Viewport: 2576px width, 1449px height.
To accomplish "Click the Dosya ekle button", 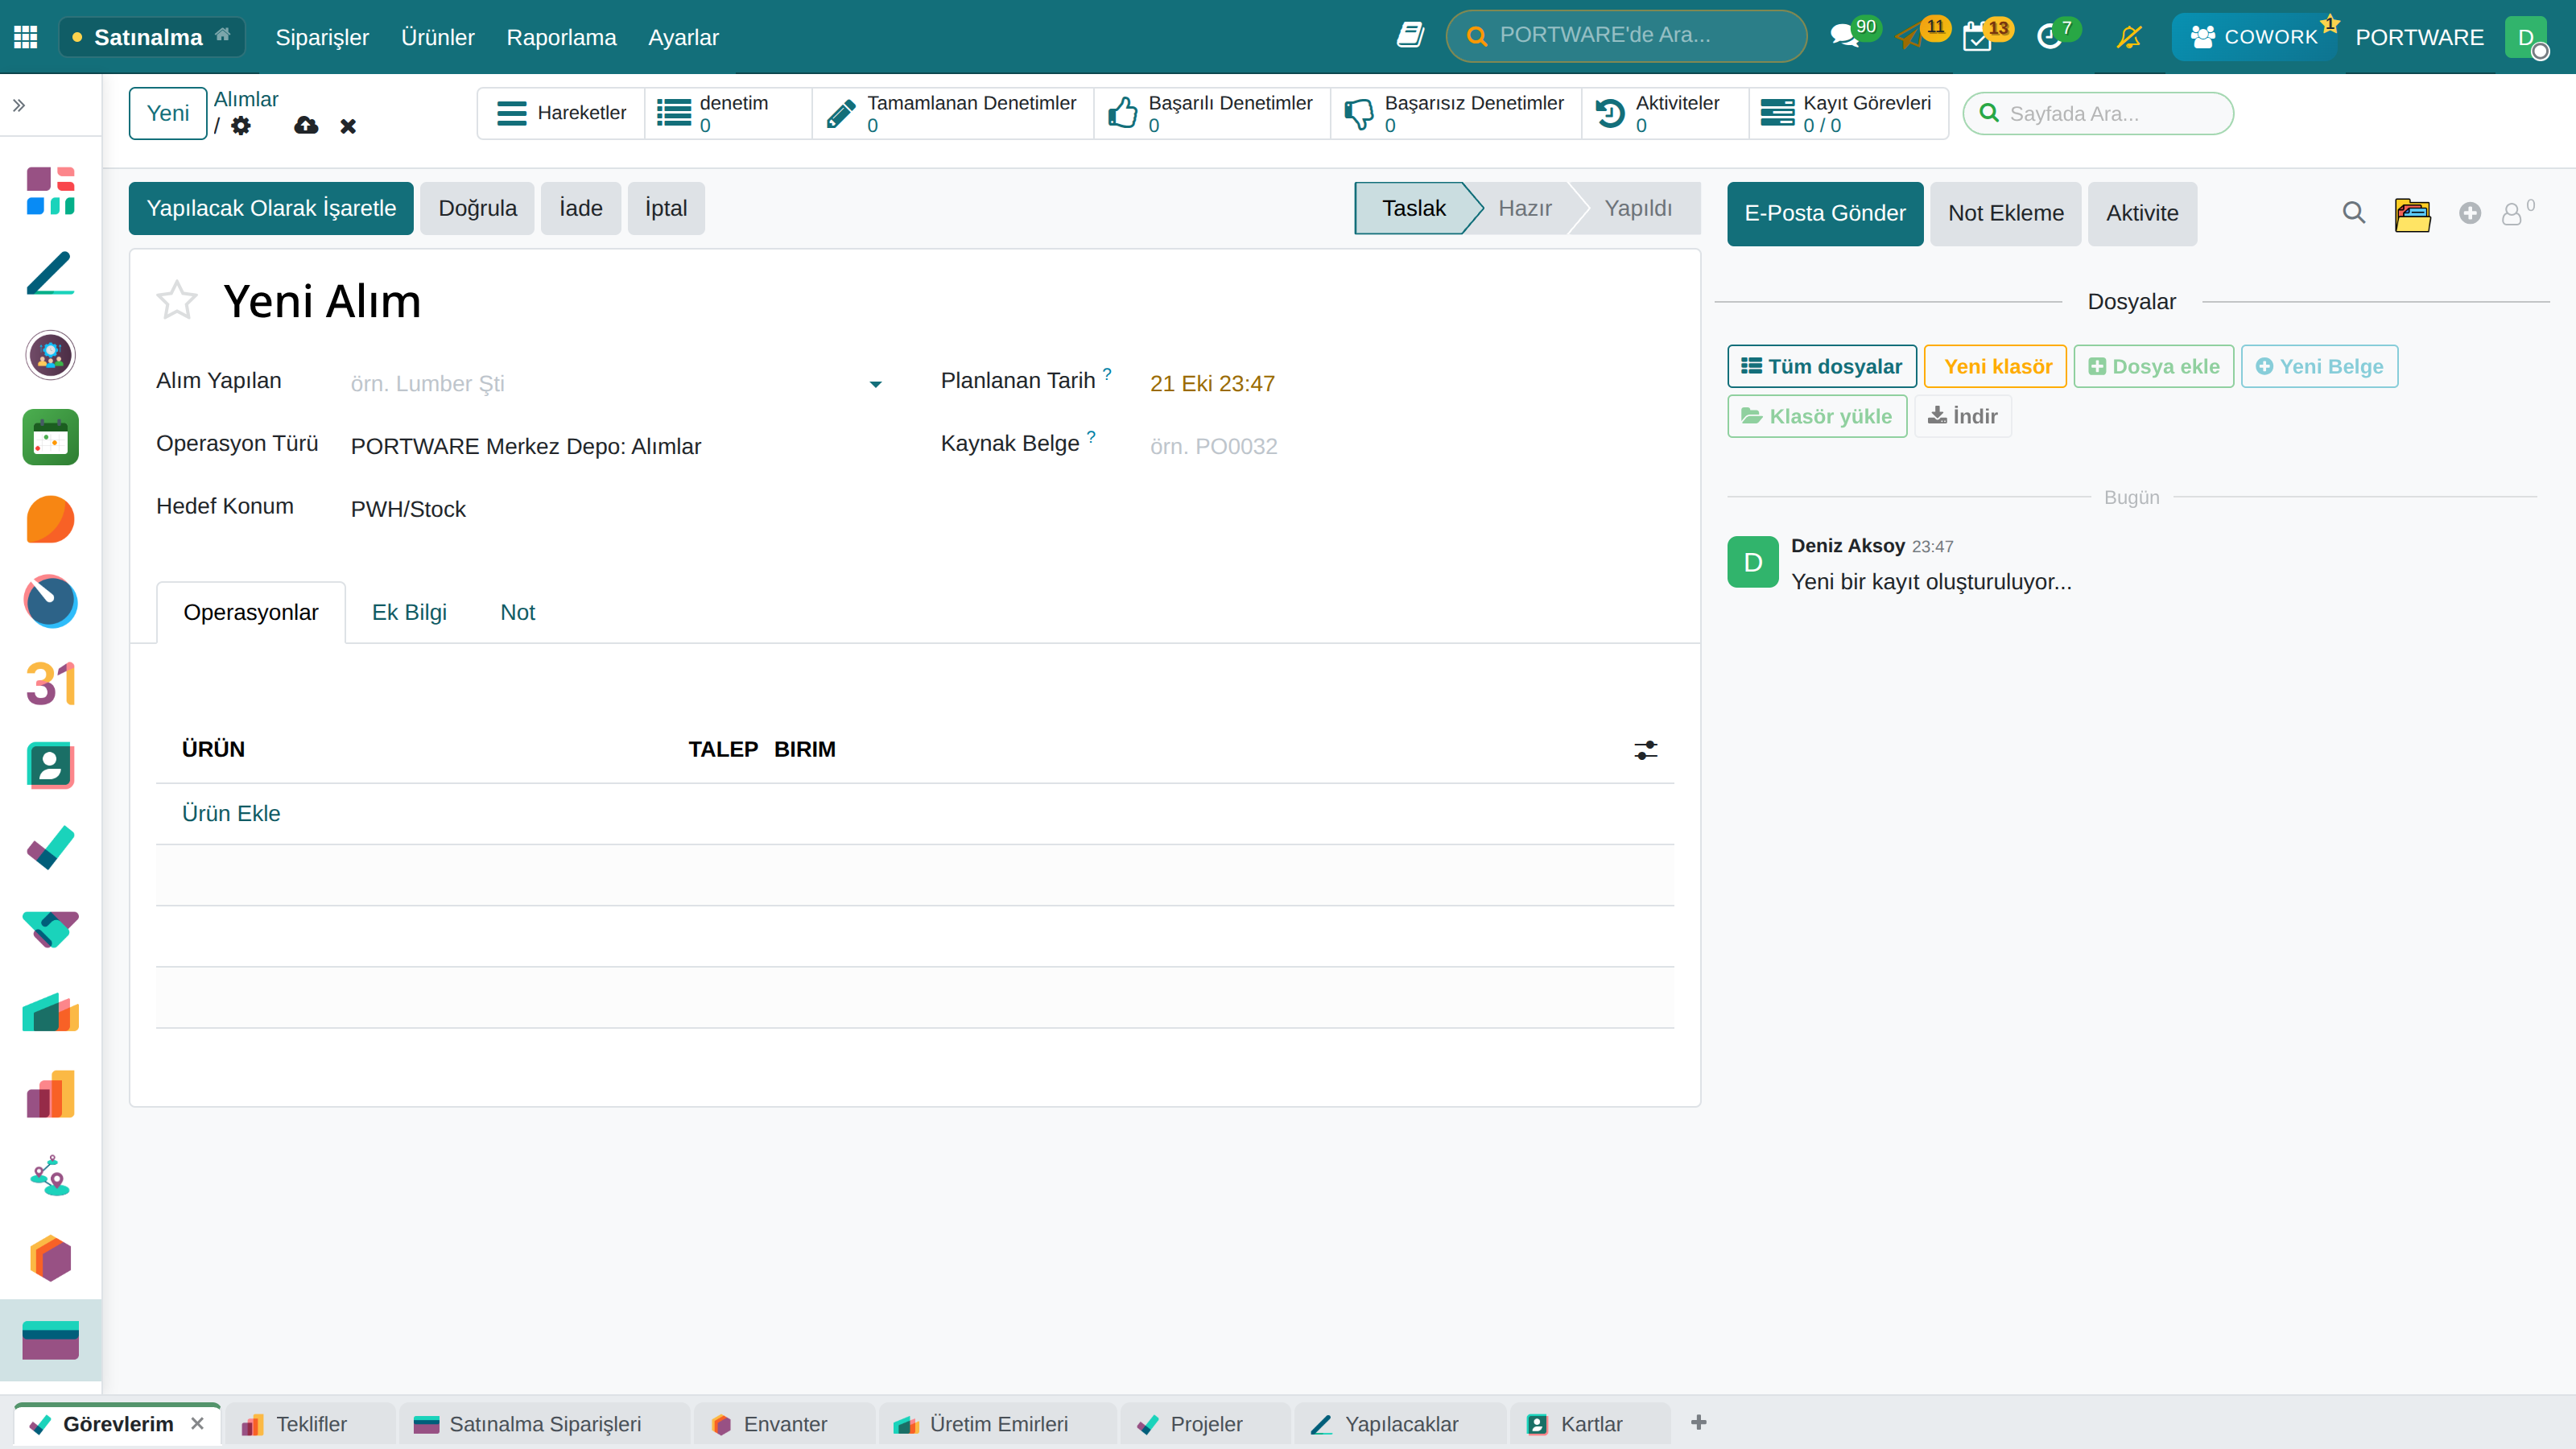I will pos(2154,366).
